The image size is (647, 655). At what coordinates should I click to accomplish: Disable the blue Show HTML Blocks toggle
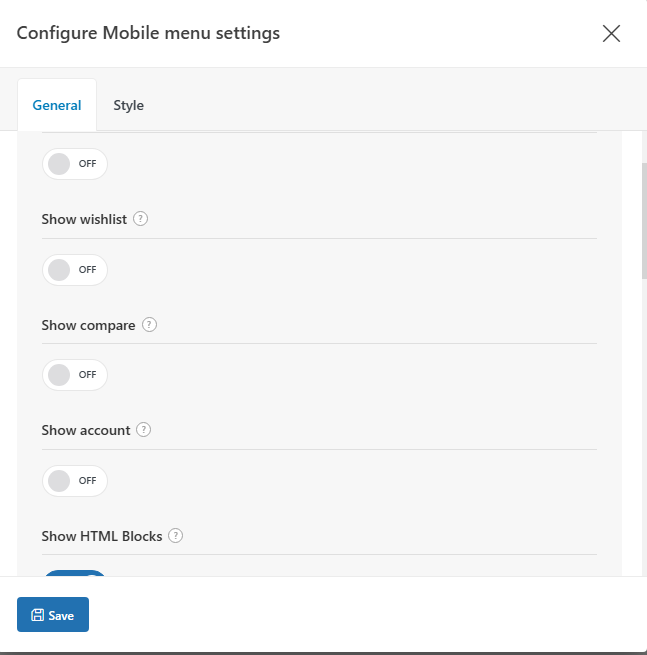(x=75, y=573)
